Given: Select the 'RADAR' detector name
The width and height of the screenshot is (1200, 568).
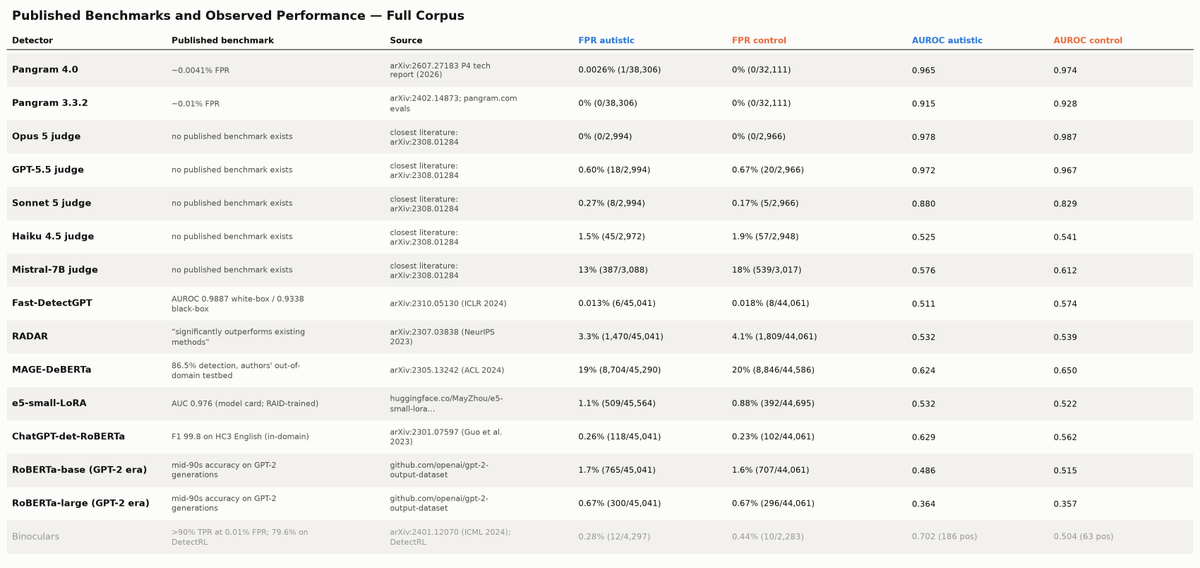Looking at the screenshot, I should 30,336.
